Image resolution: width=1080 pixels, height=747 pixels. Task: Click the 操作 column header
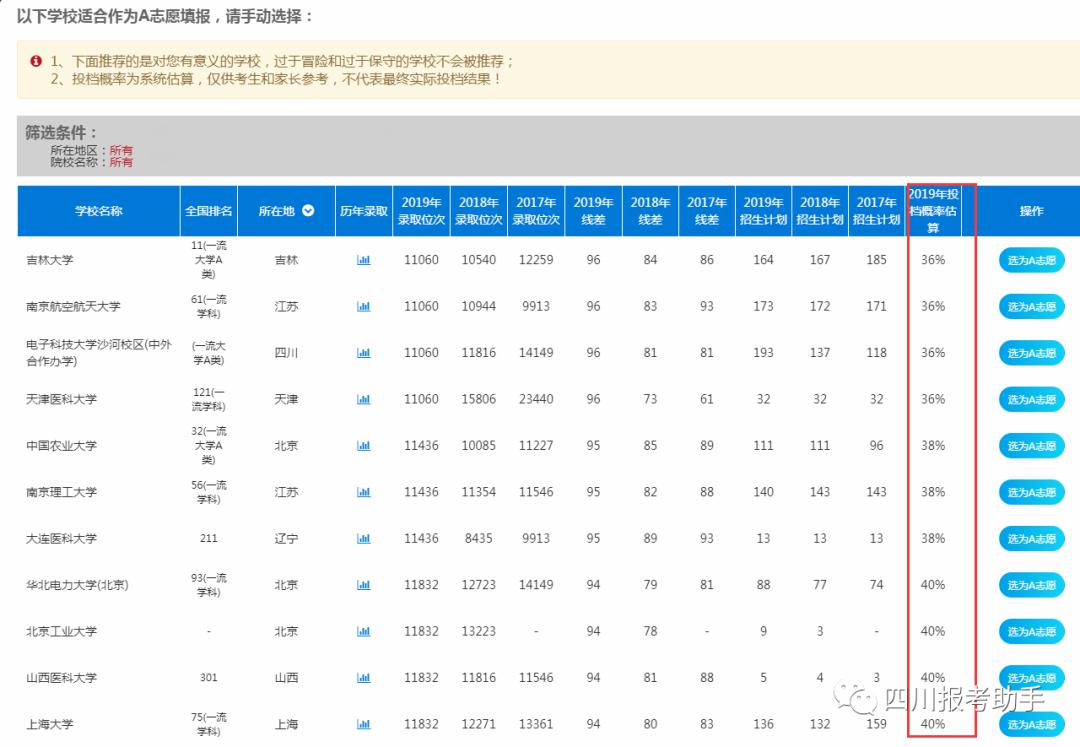1031,211
